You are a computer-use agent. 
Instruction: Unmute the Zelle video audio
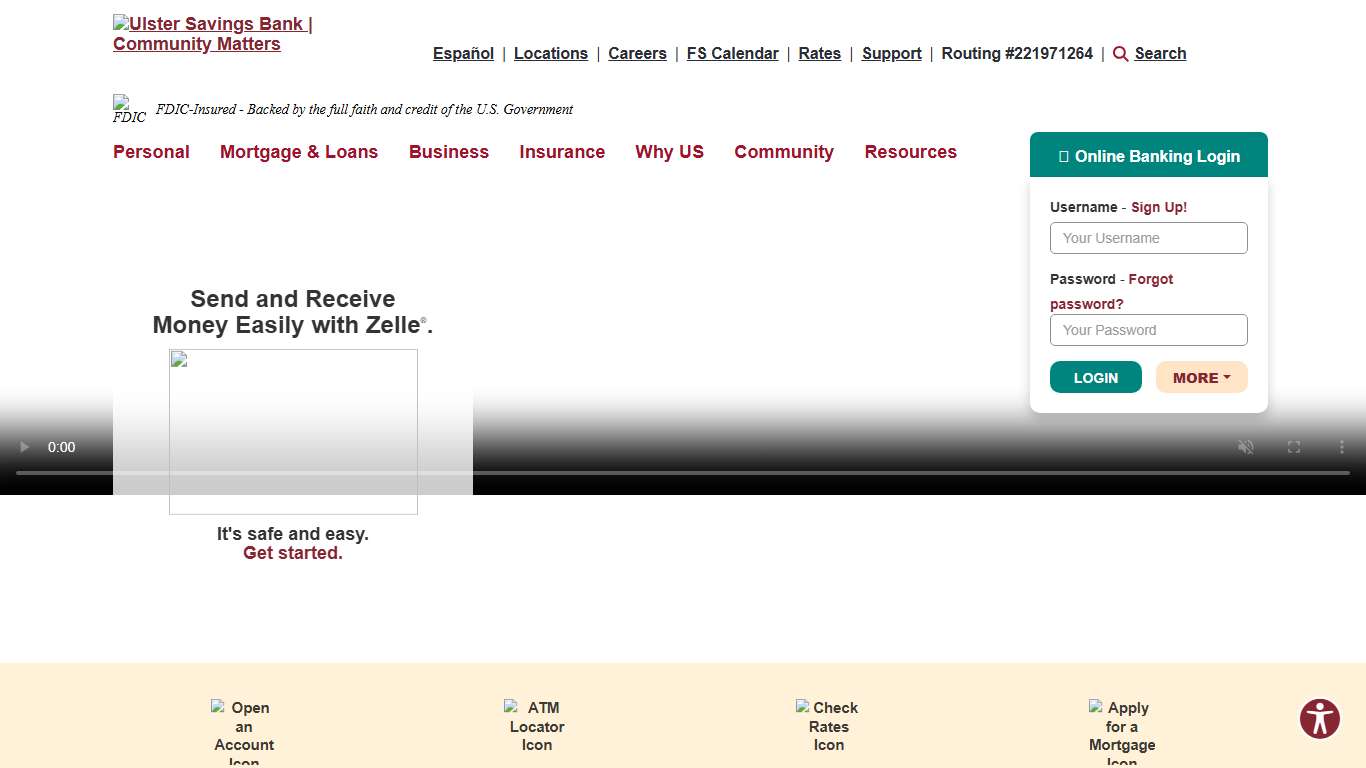pos(1245,447)
